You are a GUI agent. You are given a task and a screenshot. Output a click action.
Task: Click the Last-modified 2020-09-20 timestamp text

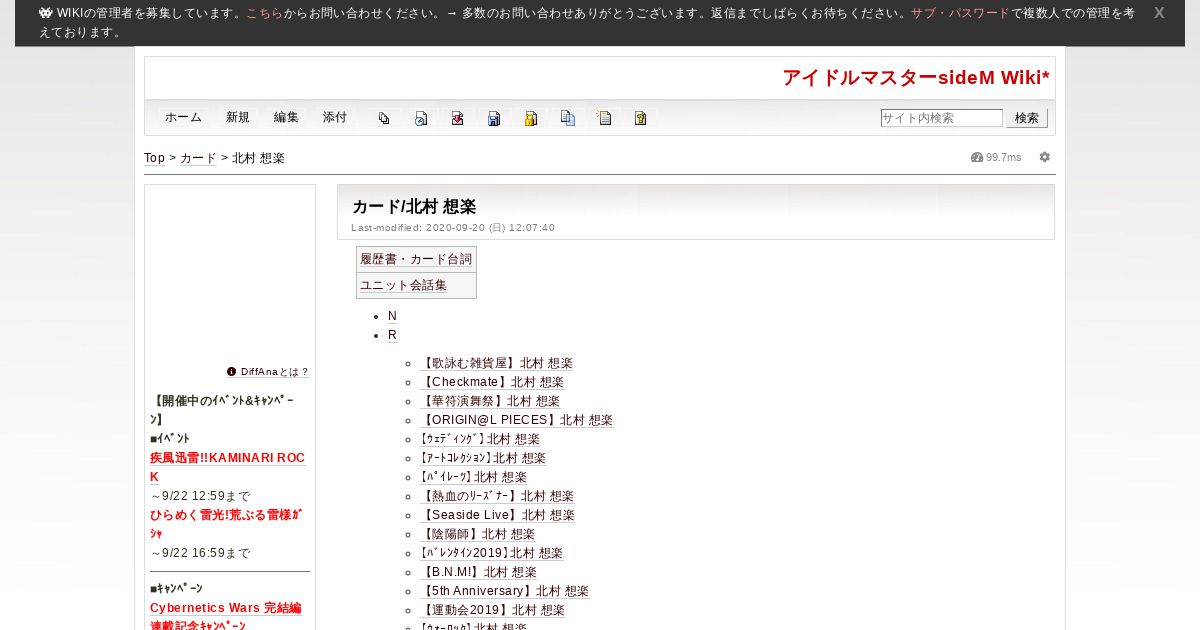pyautogui.click(x=453, y=228)
